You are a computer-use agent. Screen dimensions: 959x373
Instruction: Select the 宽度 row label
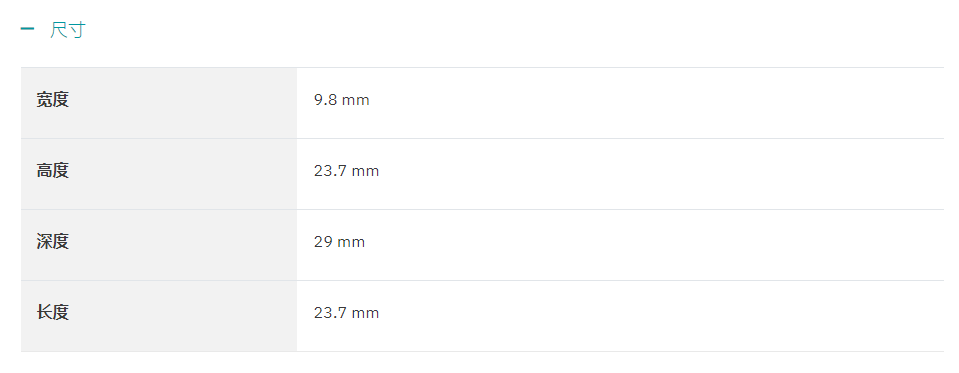tap(53, 100)
